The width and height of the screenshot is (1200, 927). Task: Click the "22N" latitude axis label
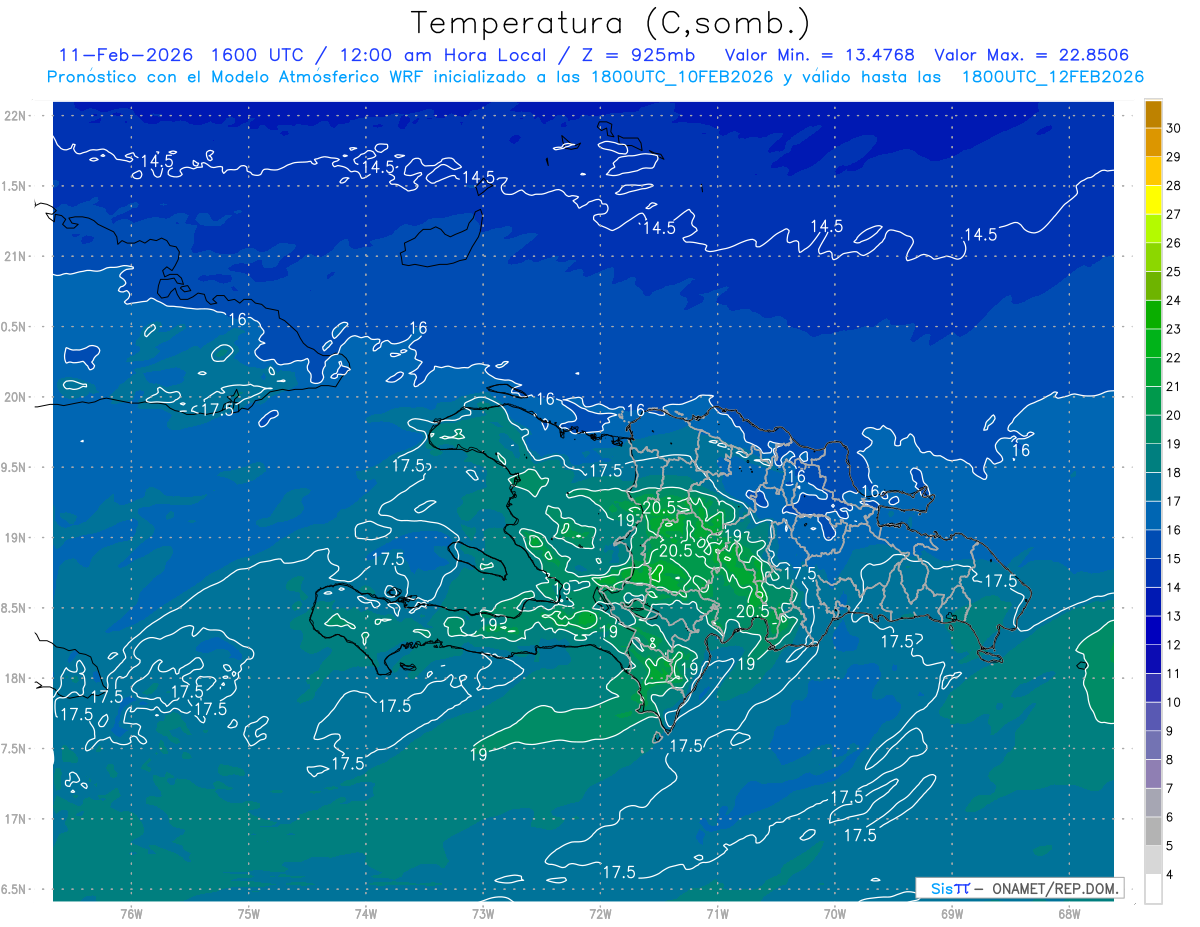pyautogui.click(x=17, y=115)
